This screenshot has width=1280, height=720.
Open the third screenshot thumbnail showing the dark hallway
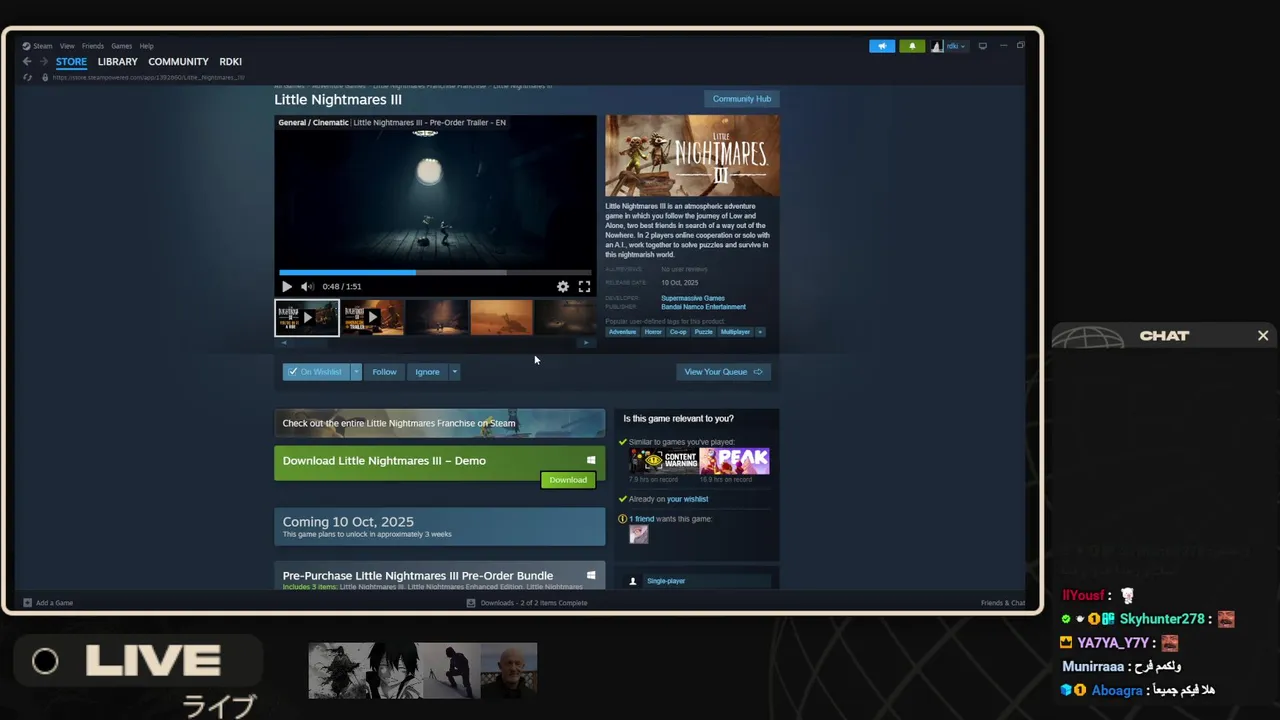pos(437,318)
